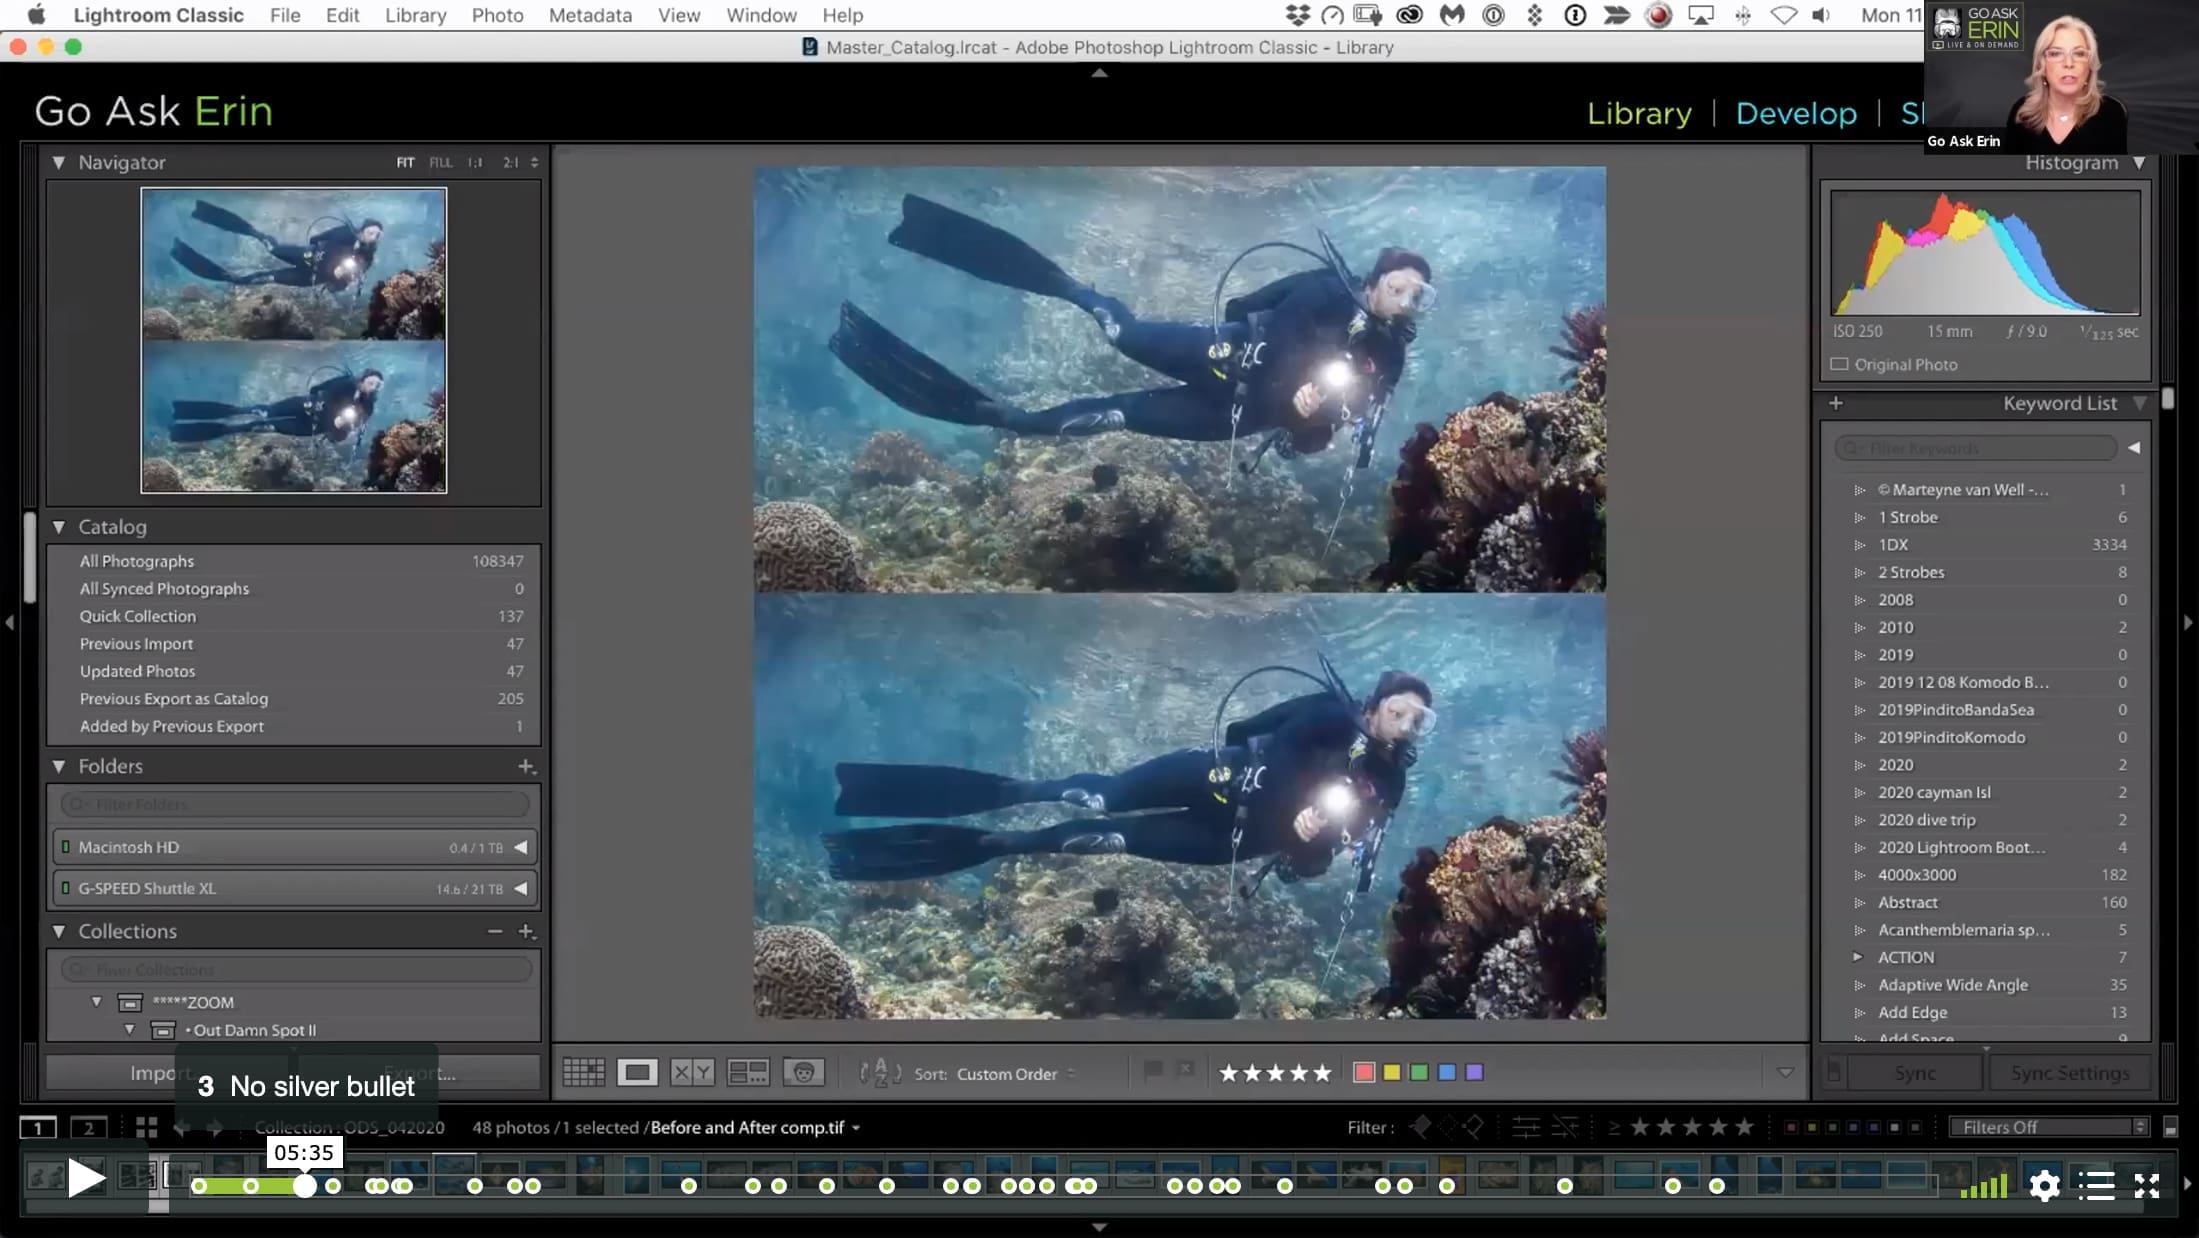
Task: Switch to the Develop module
Action: (1796, 113)
